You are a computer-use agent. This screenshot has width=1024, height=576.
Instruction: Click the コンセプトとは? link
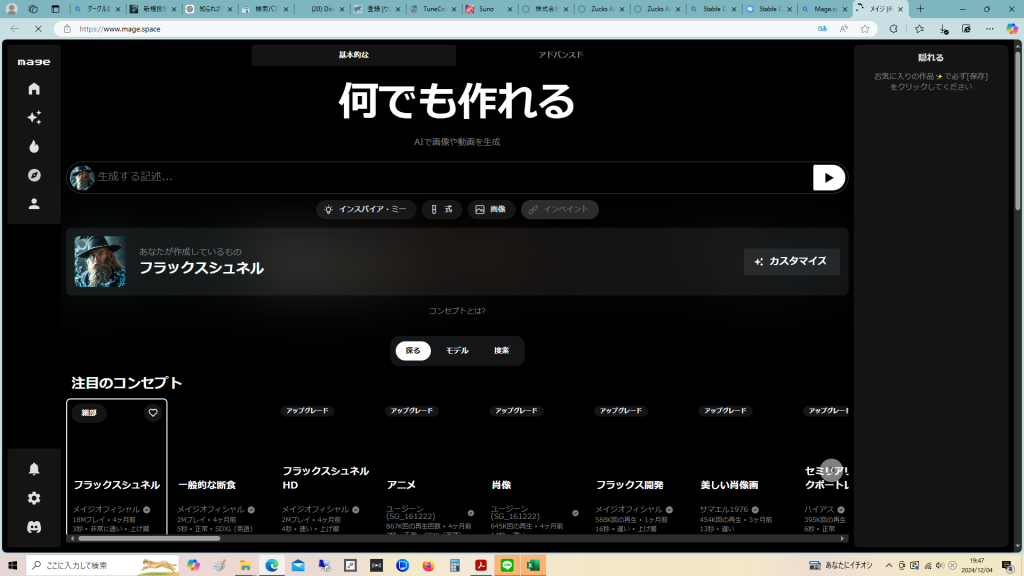pos(457,311)
